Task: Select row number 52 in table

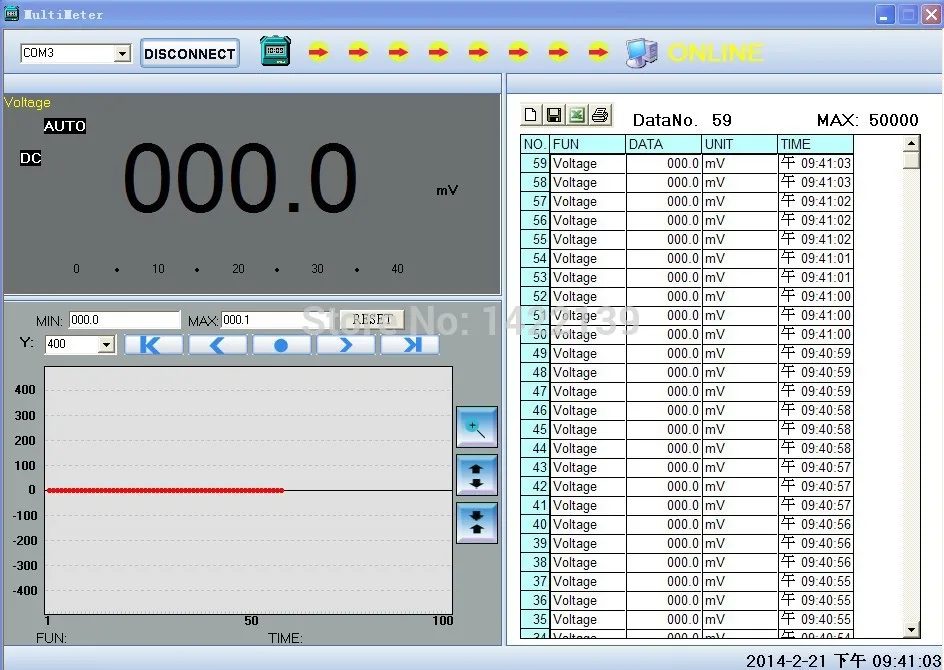Action: [535, 296]
